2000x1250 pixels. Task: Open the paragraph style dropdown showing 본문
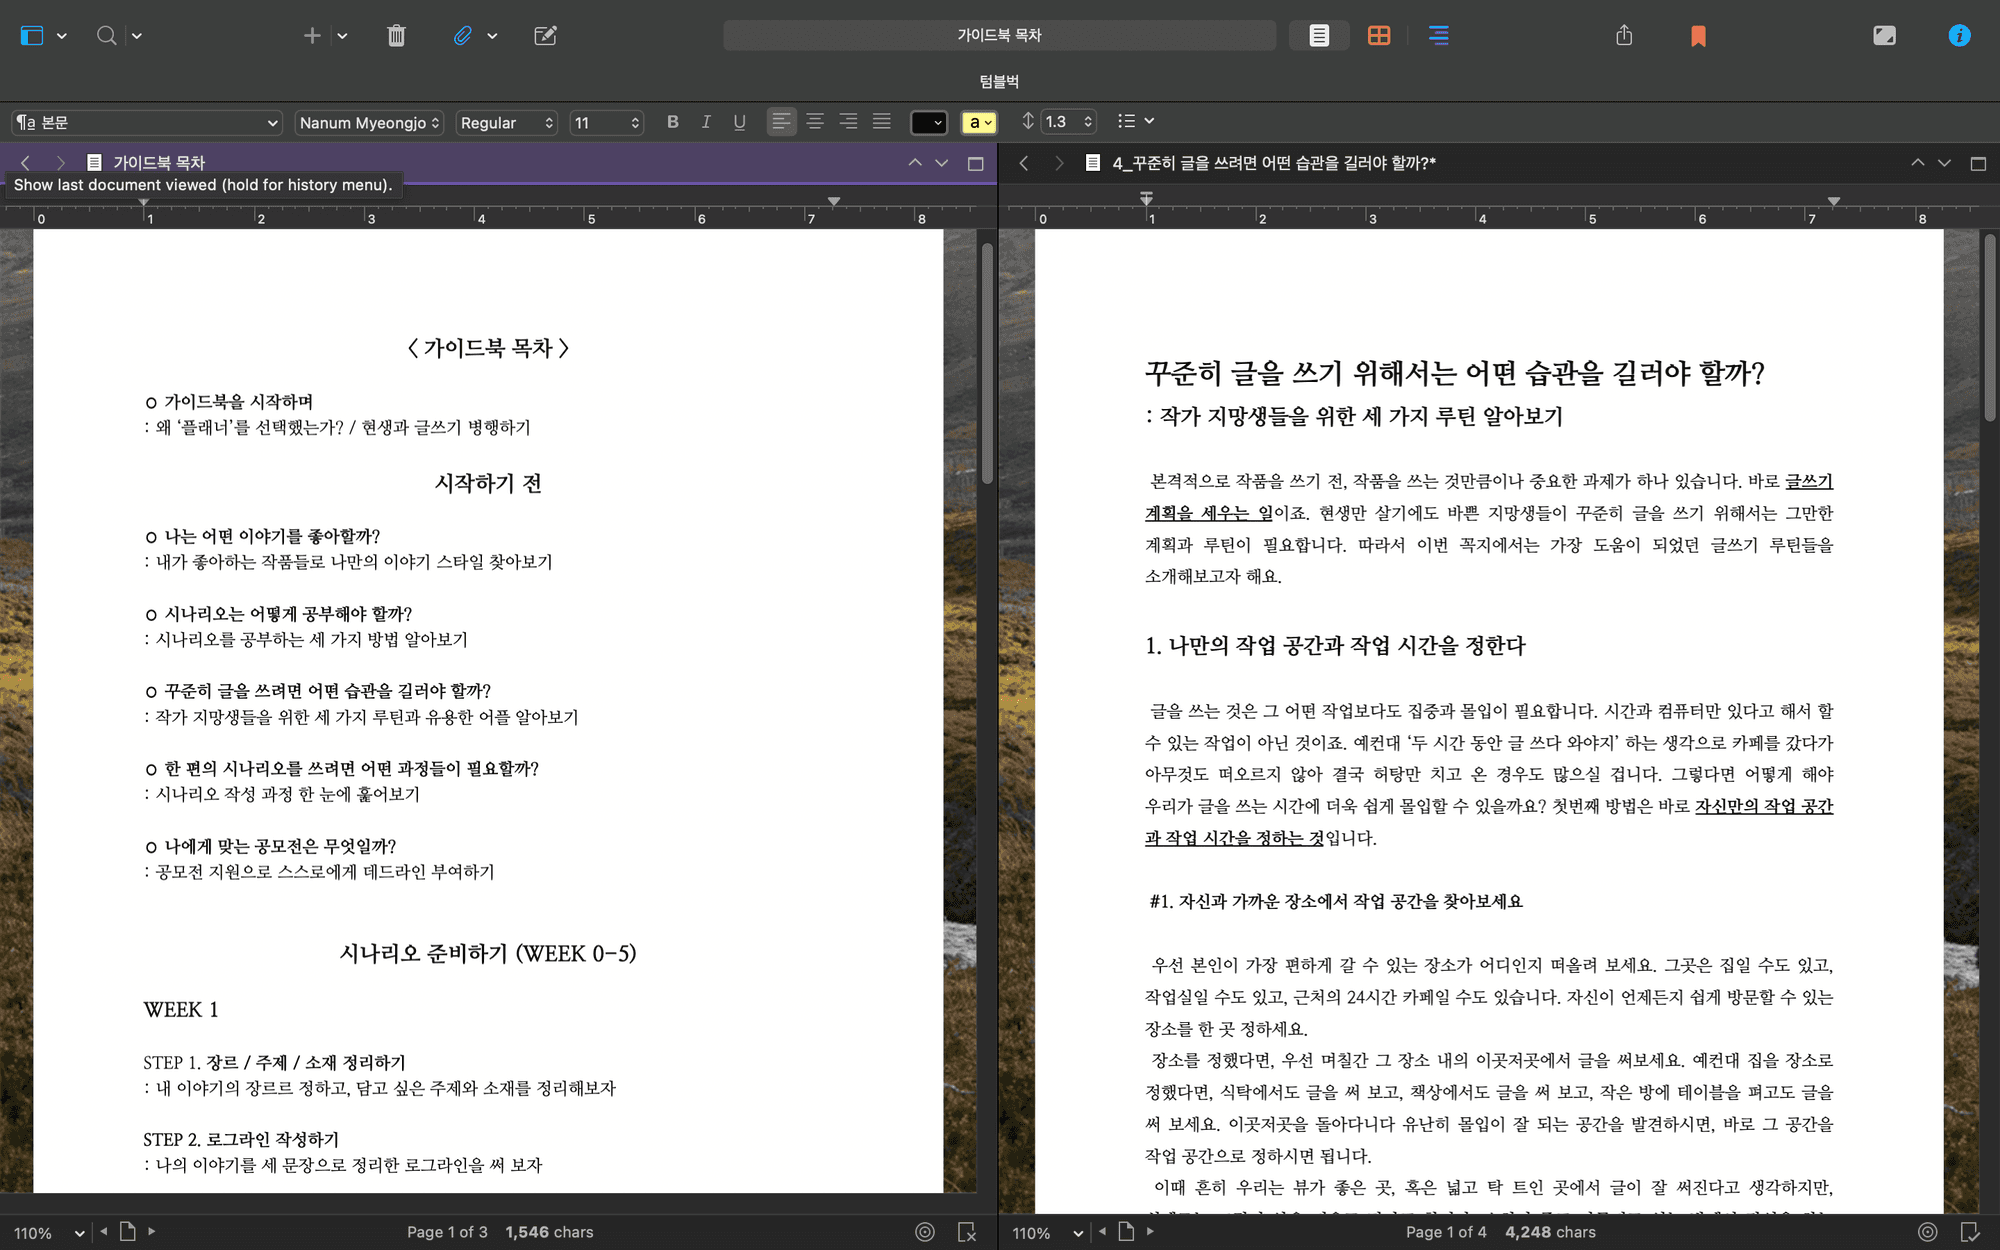pos(145,122)
